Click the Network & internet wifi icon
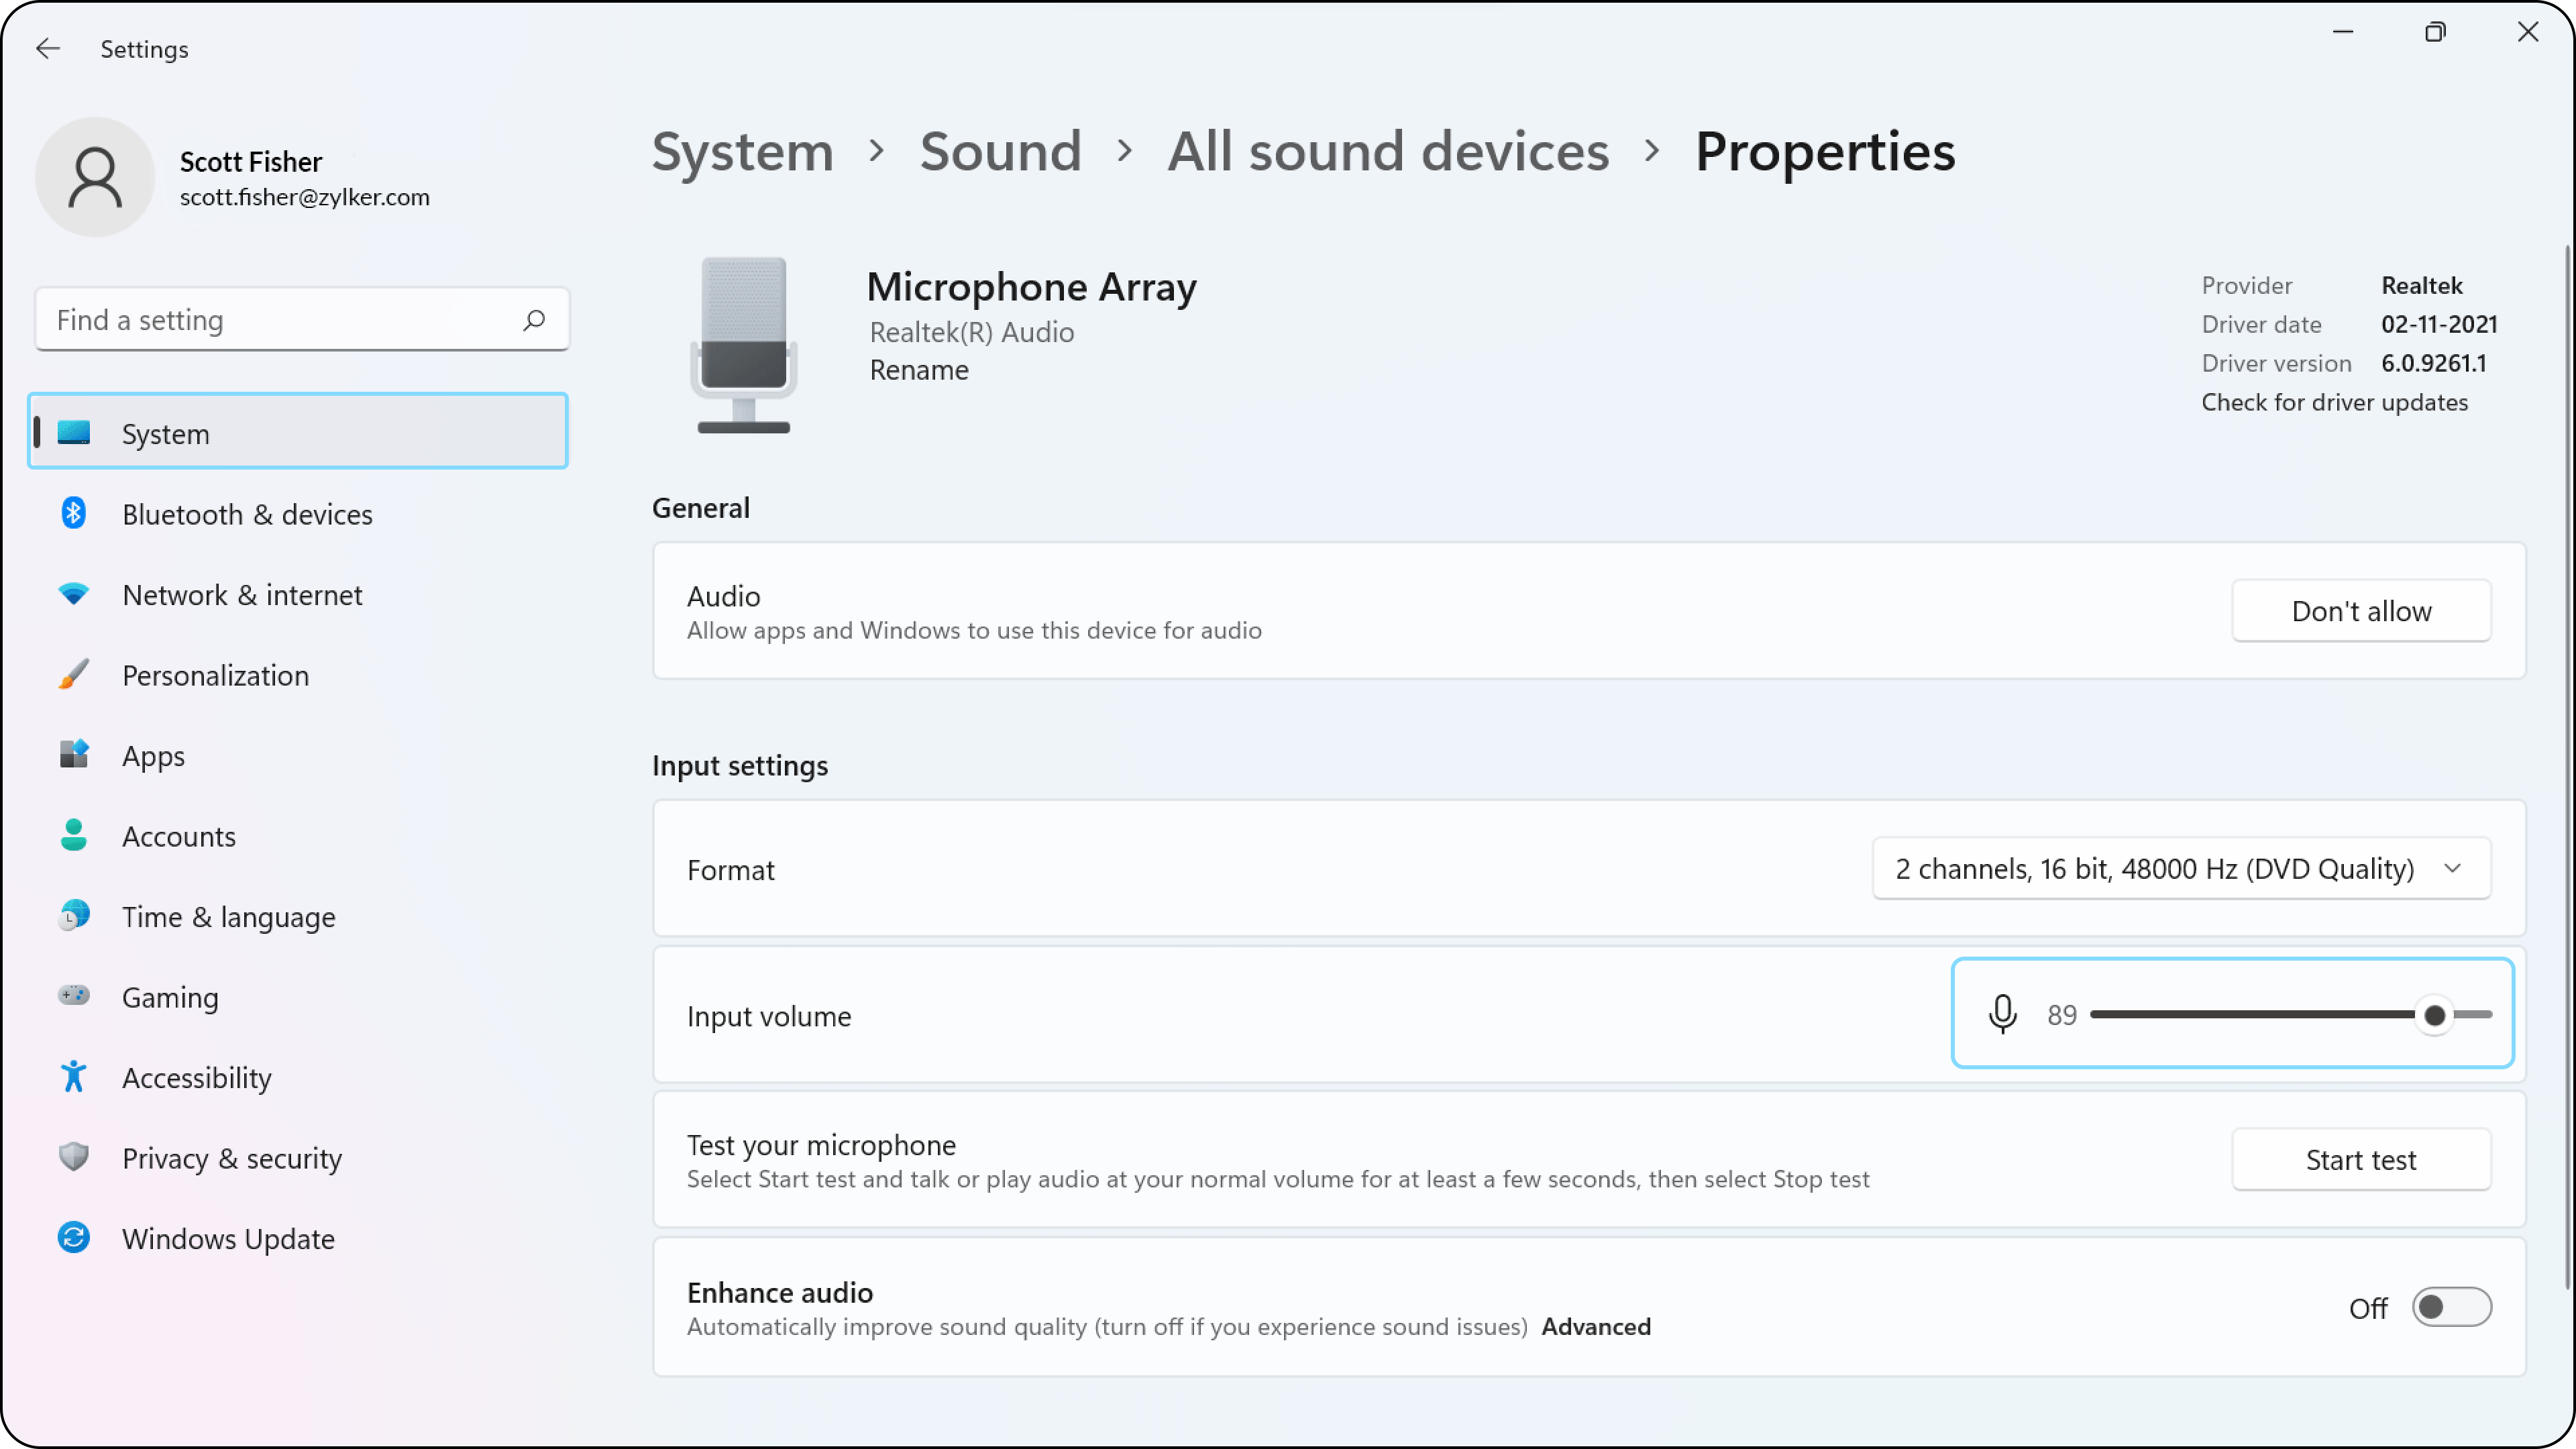 click(x=73, y=594)
